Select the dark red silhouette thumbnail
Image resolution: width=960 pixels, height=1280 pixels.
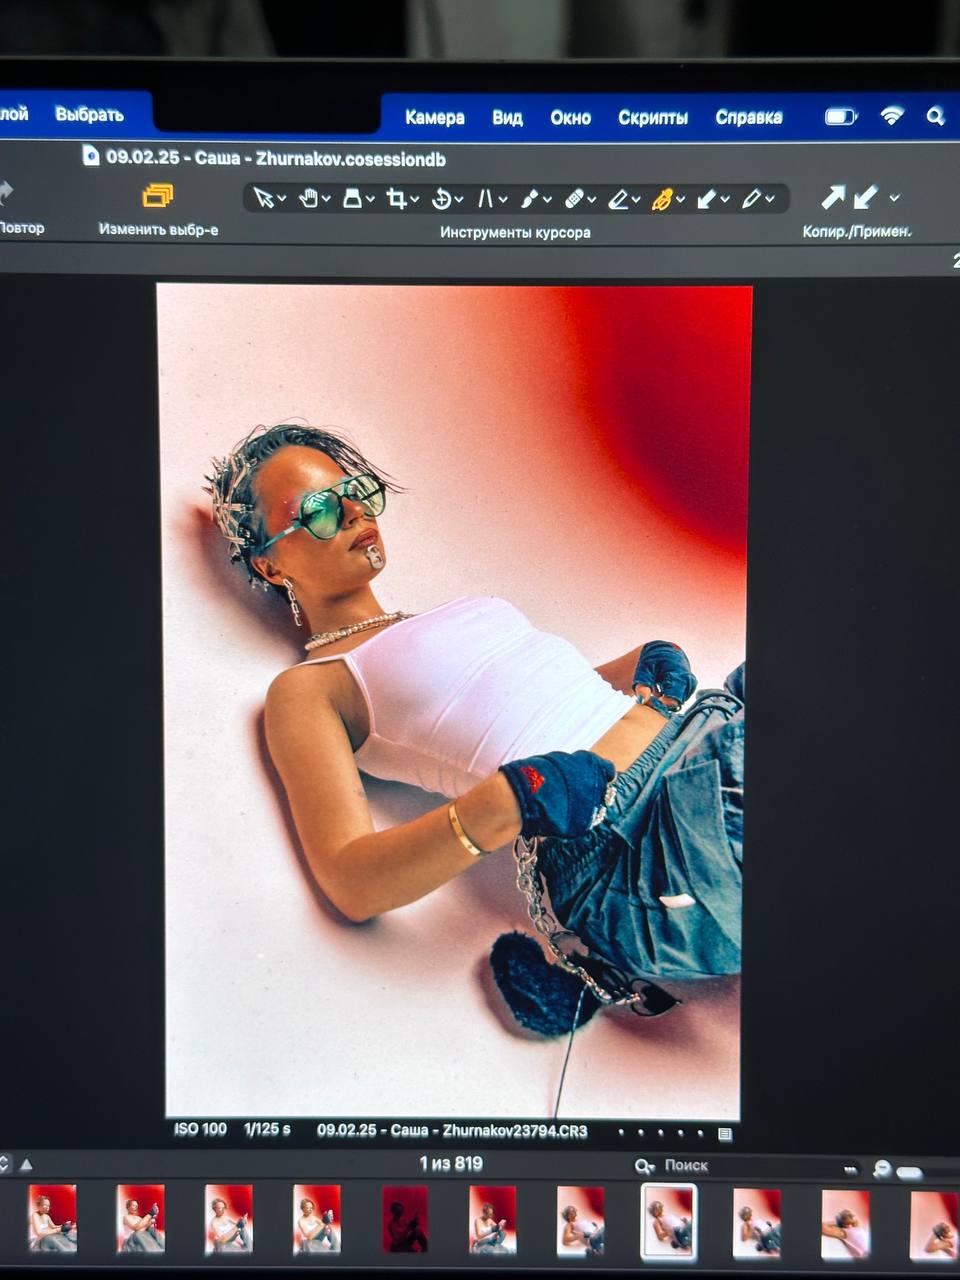click(405, 1219)
